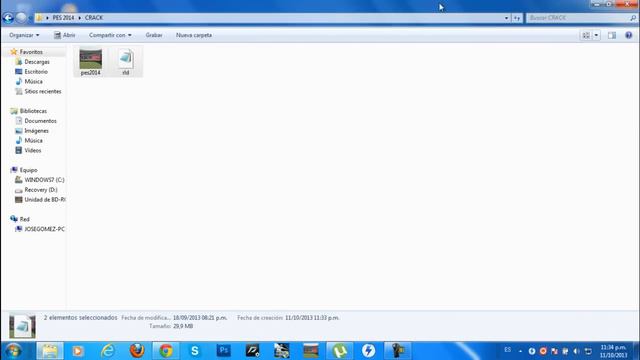Viewport: 640px width, 360px height.
Task: Click the ES language indicator
Action: click(507, 350)
